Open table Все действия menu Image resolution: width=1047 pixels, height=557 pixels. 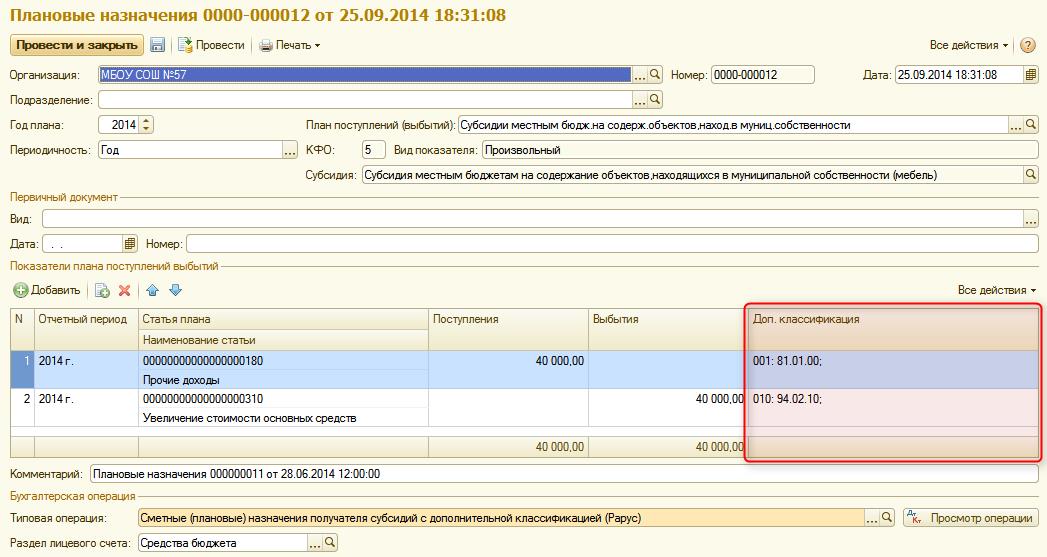pyautogui.click(x=997, y=290)
